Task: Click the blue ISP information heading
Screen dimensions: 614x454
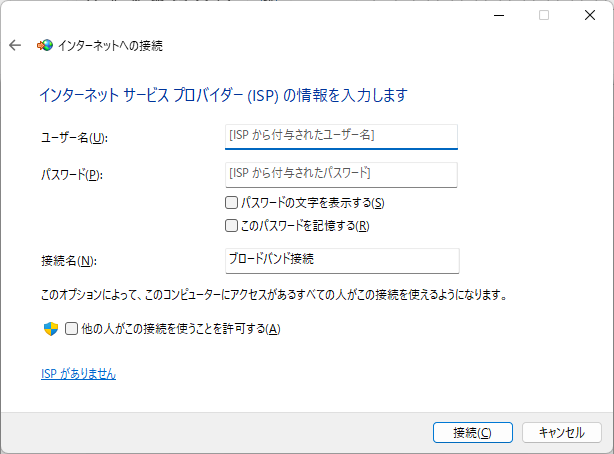Action: coord(223,95)
